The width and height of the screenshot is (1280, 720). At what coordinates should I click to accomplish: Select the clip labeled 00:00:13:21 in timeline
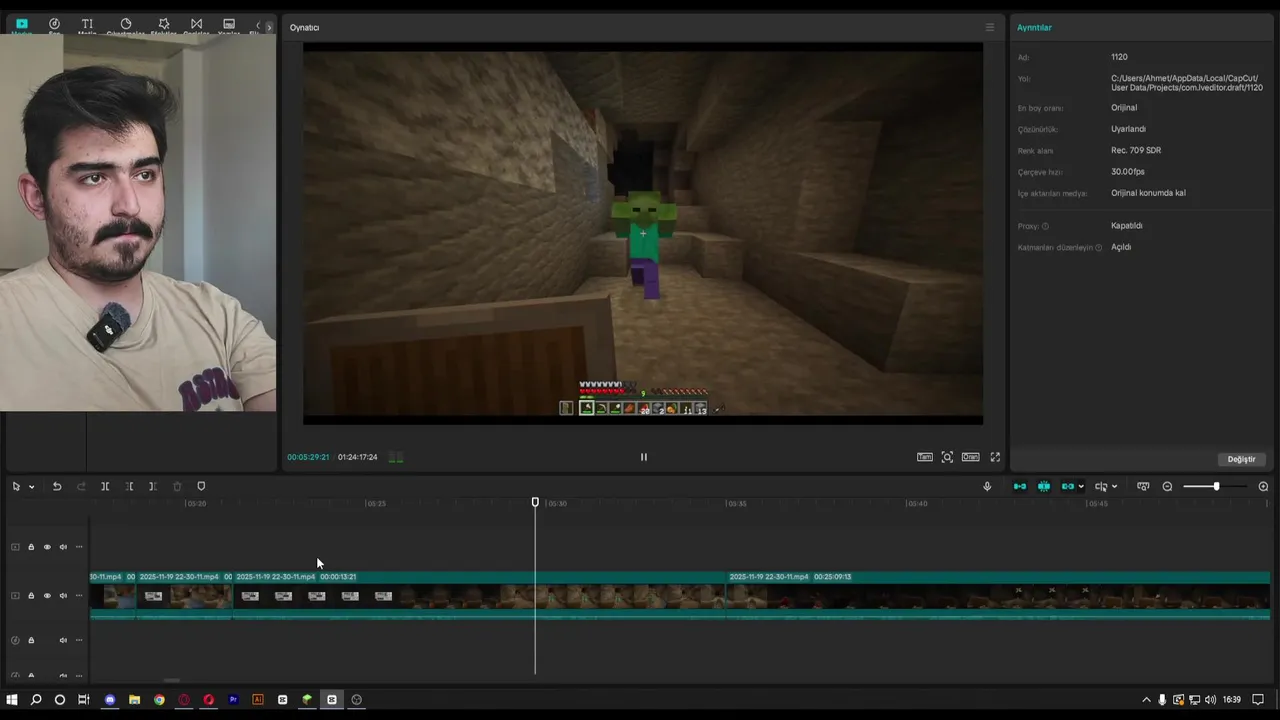[x=479, y=596]
